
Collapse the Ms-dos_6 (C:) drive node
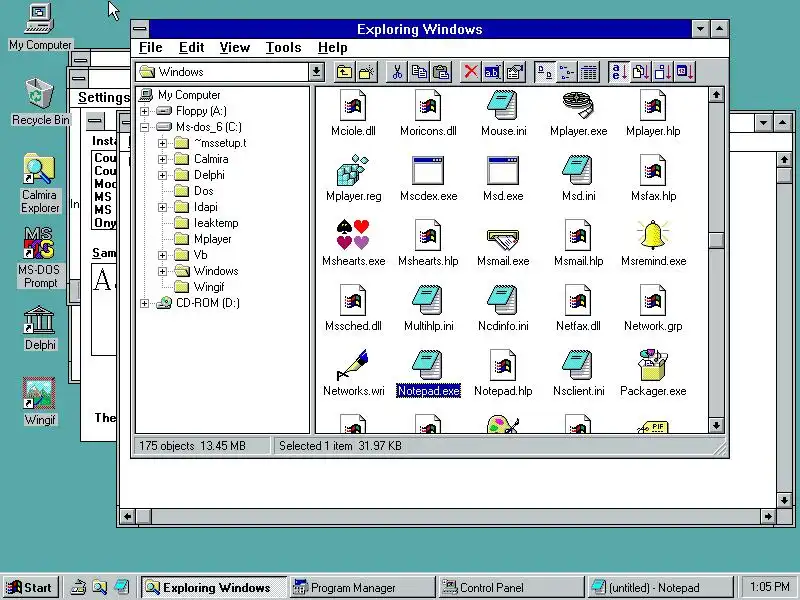144,127
